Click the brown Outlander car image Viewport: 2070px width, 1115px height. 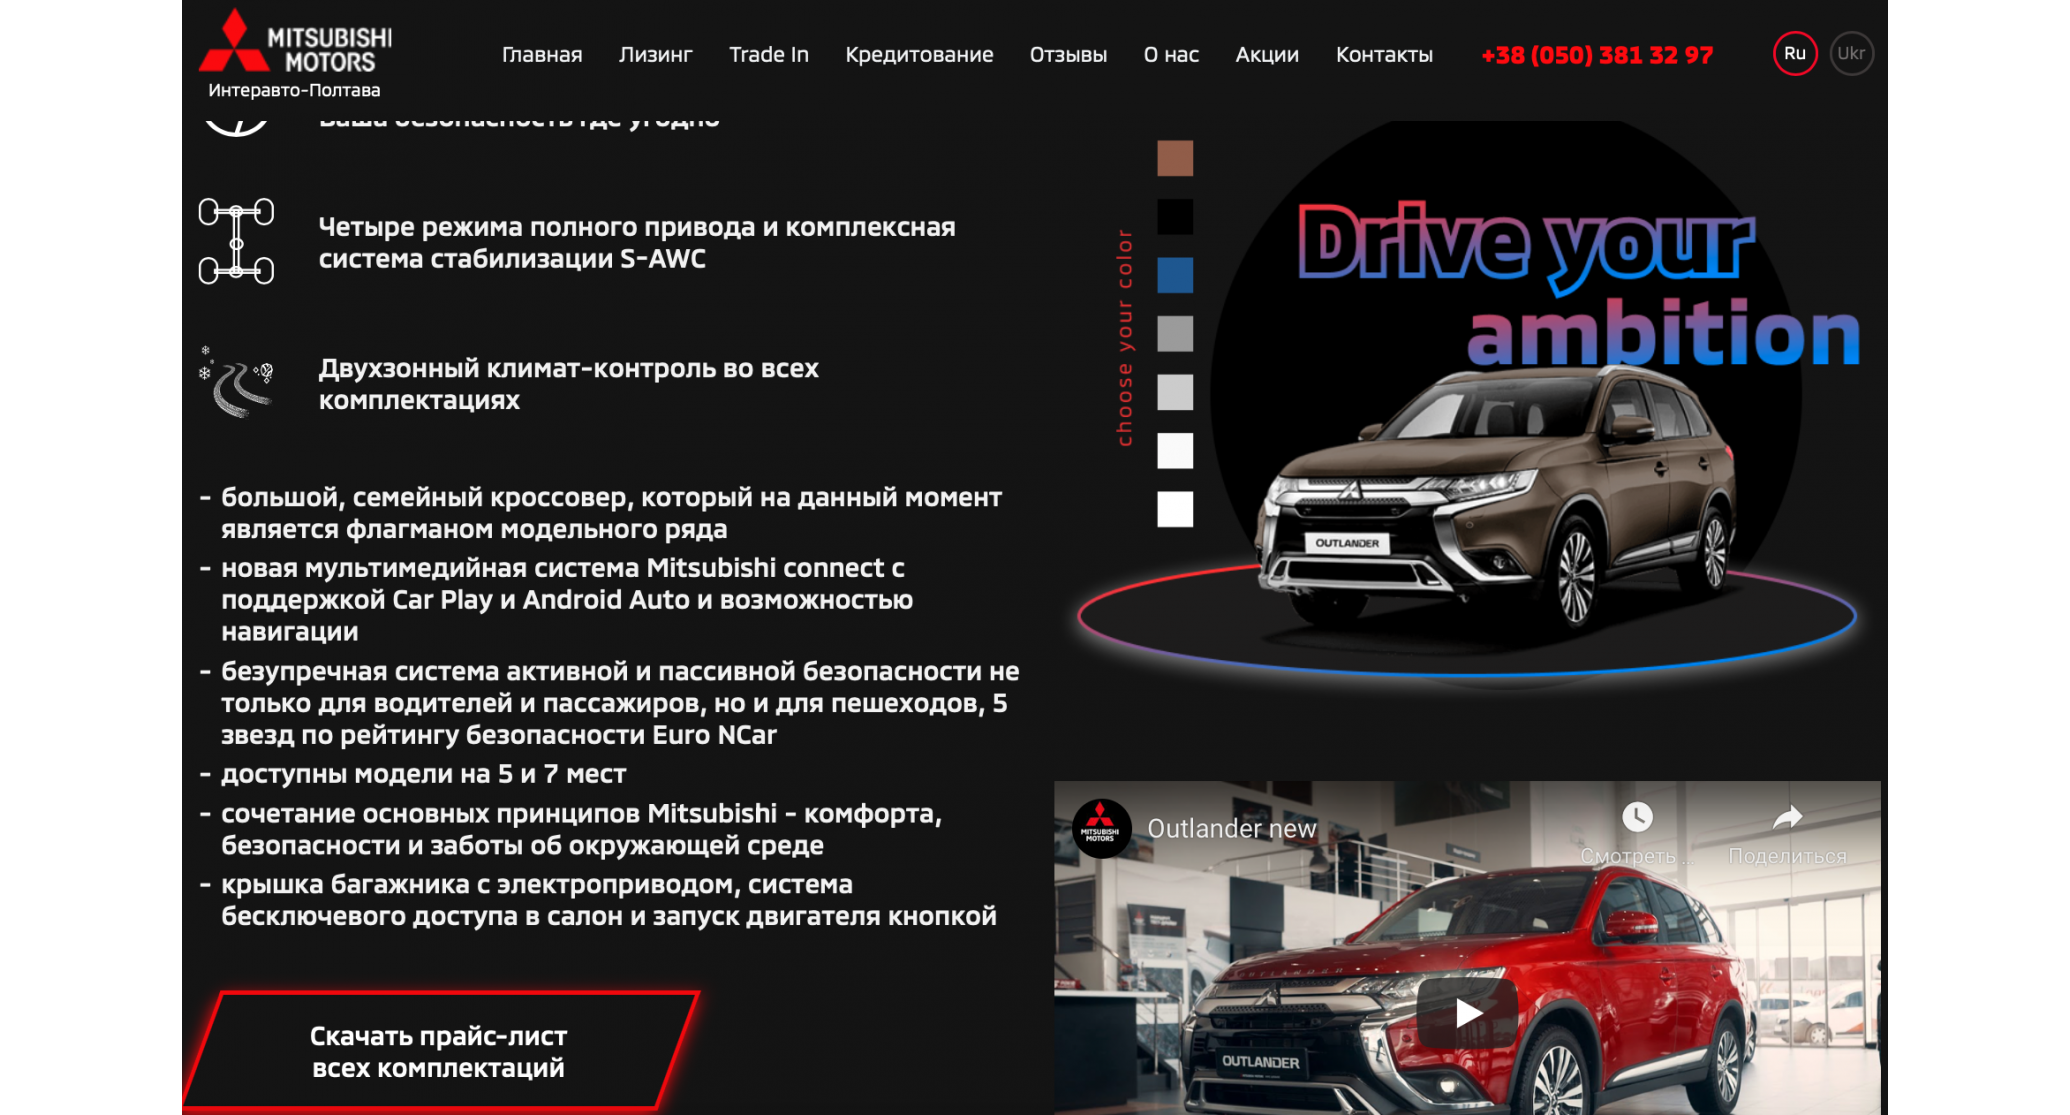[1497, 500]
